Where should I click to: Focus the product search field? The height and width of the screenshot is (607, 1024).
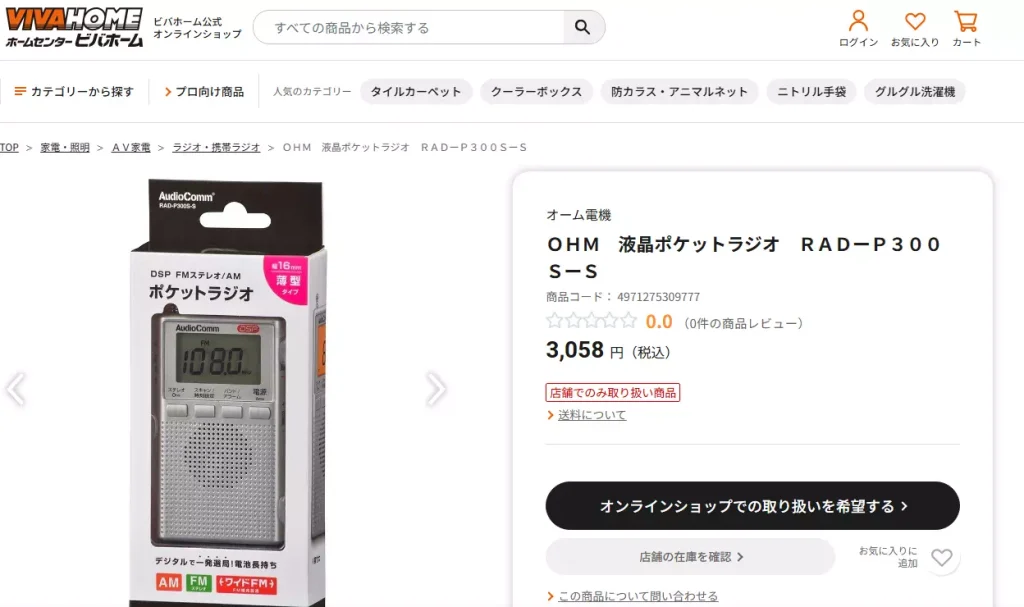(409, 27)
